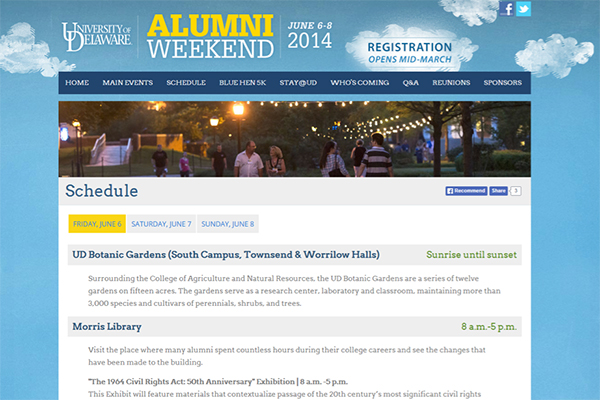Click the Facebook Share button
The width and height of the screenshot is (600, 400).
tap(498, 191)
